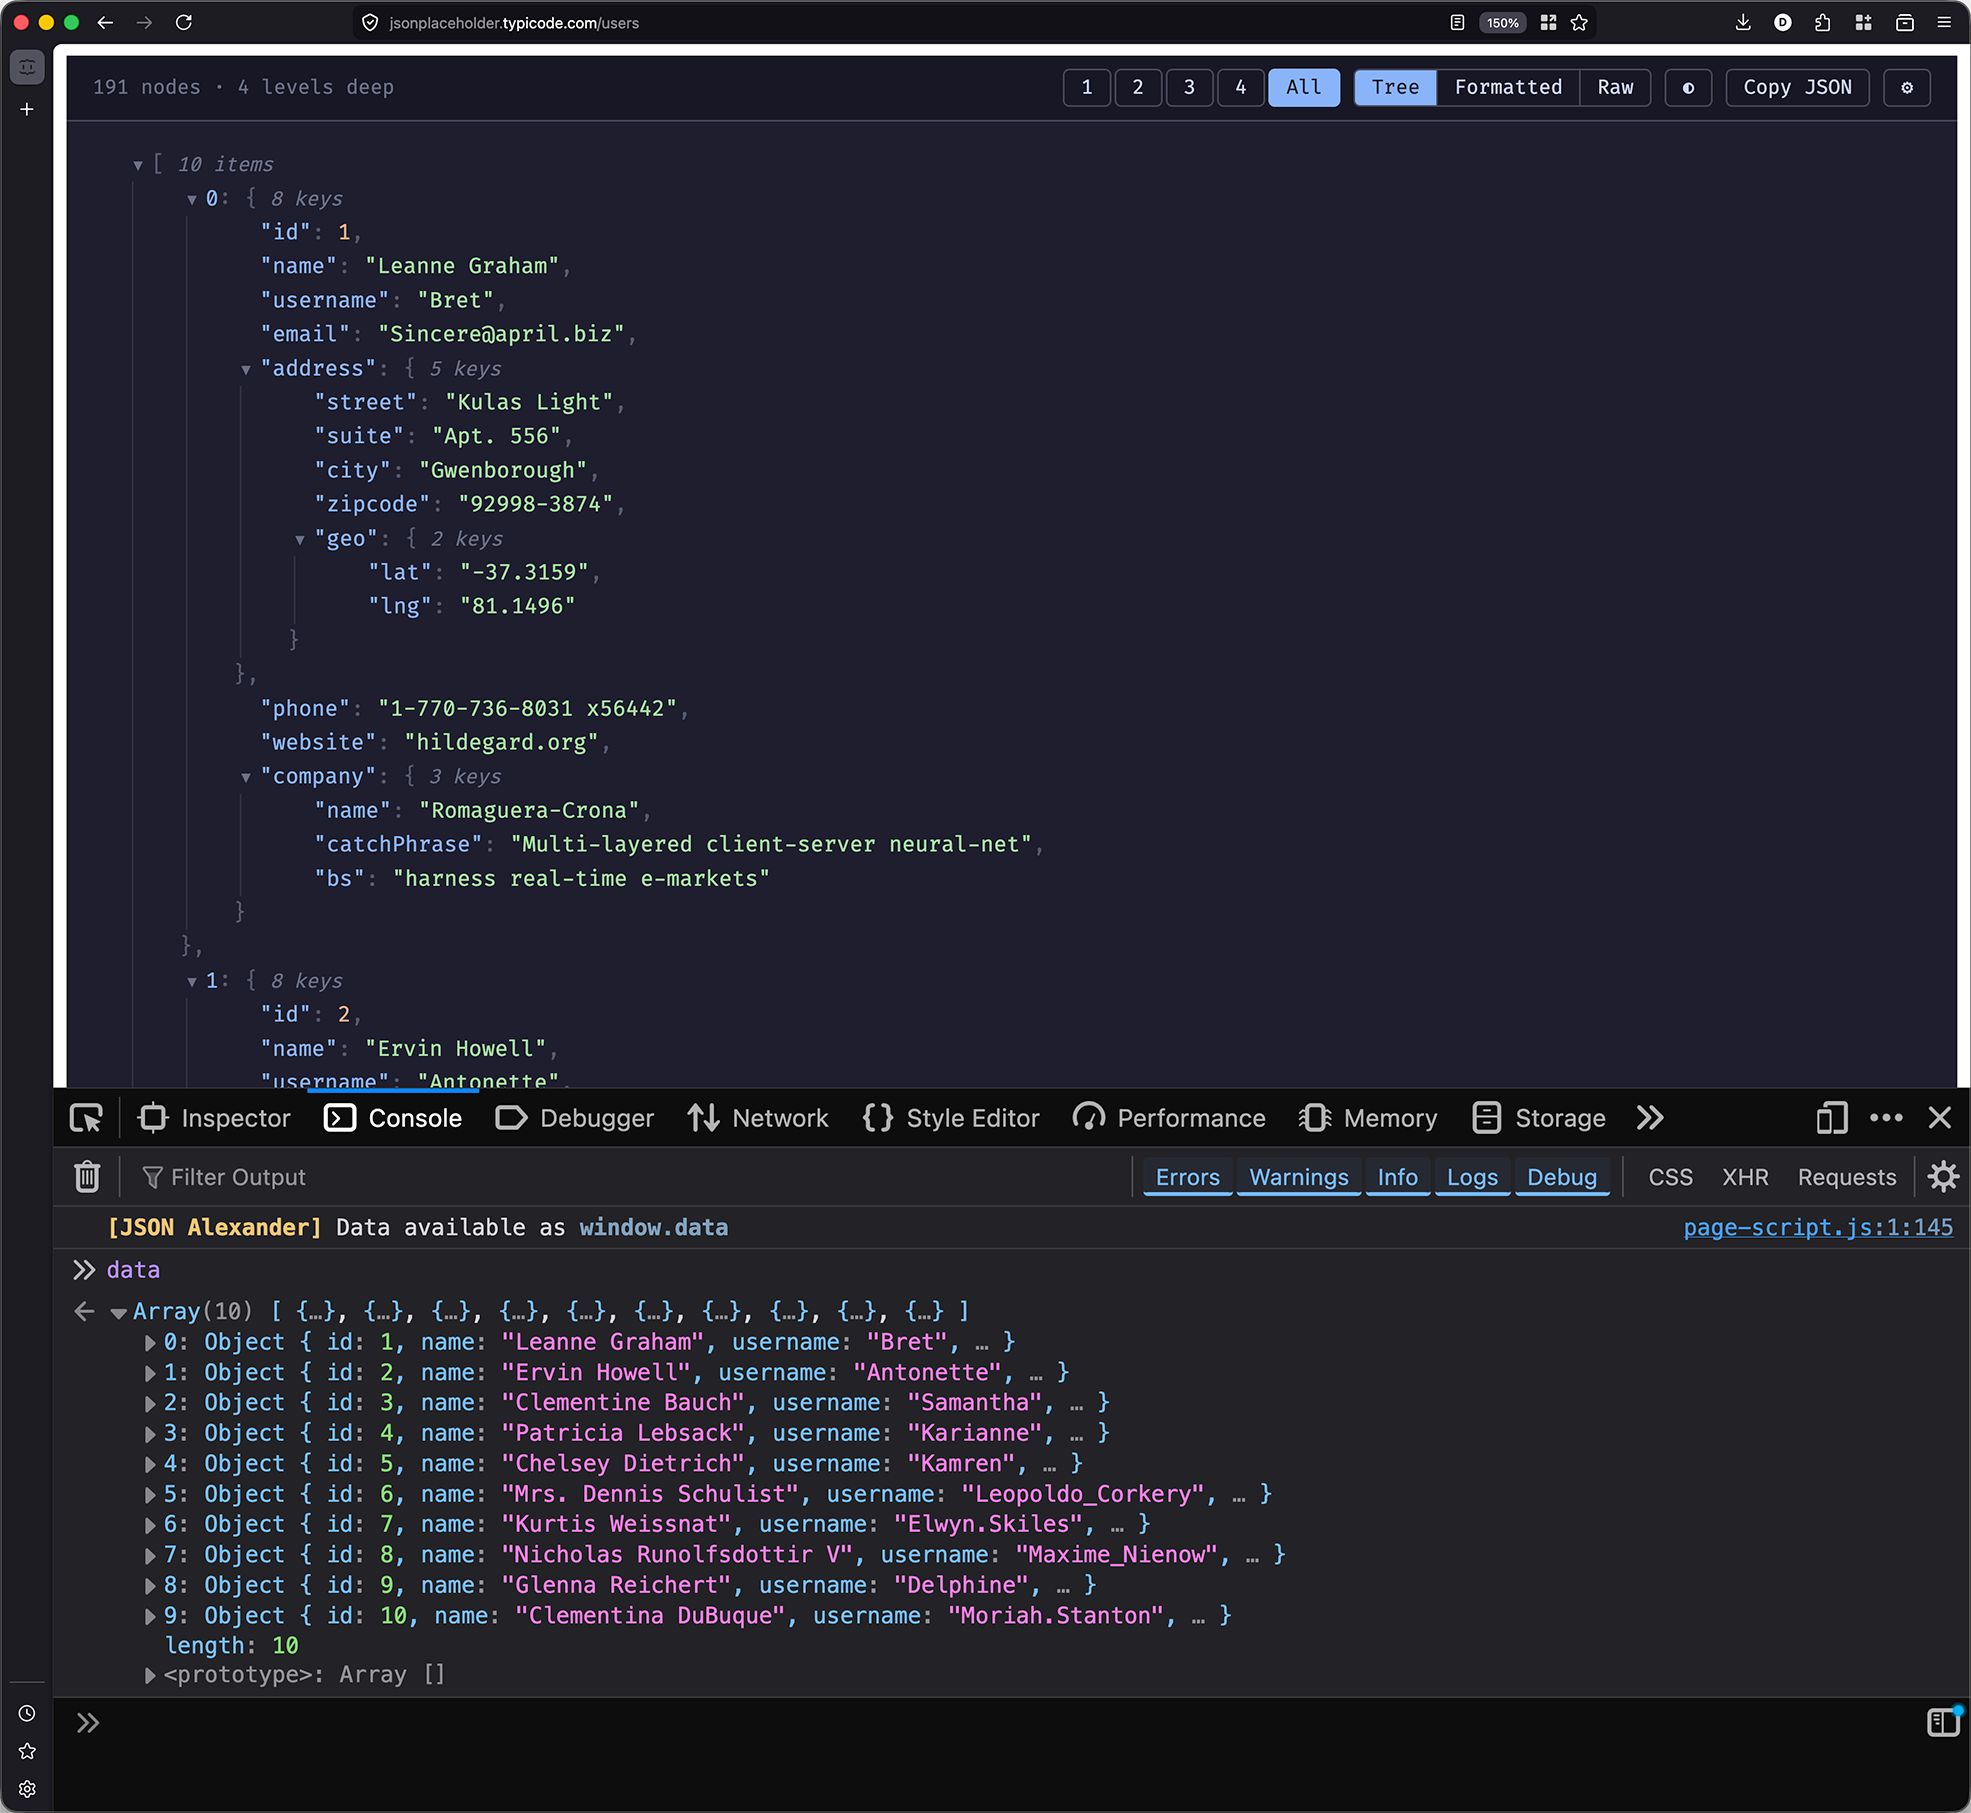
Task: Enable the Requests console filter
Action: pos(1847,1177)
